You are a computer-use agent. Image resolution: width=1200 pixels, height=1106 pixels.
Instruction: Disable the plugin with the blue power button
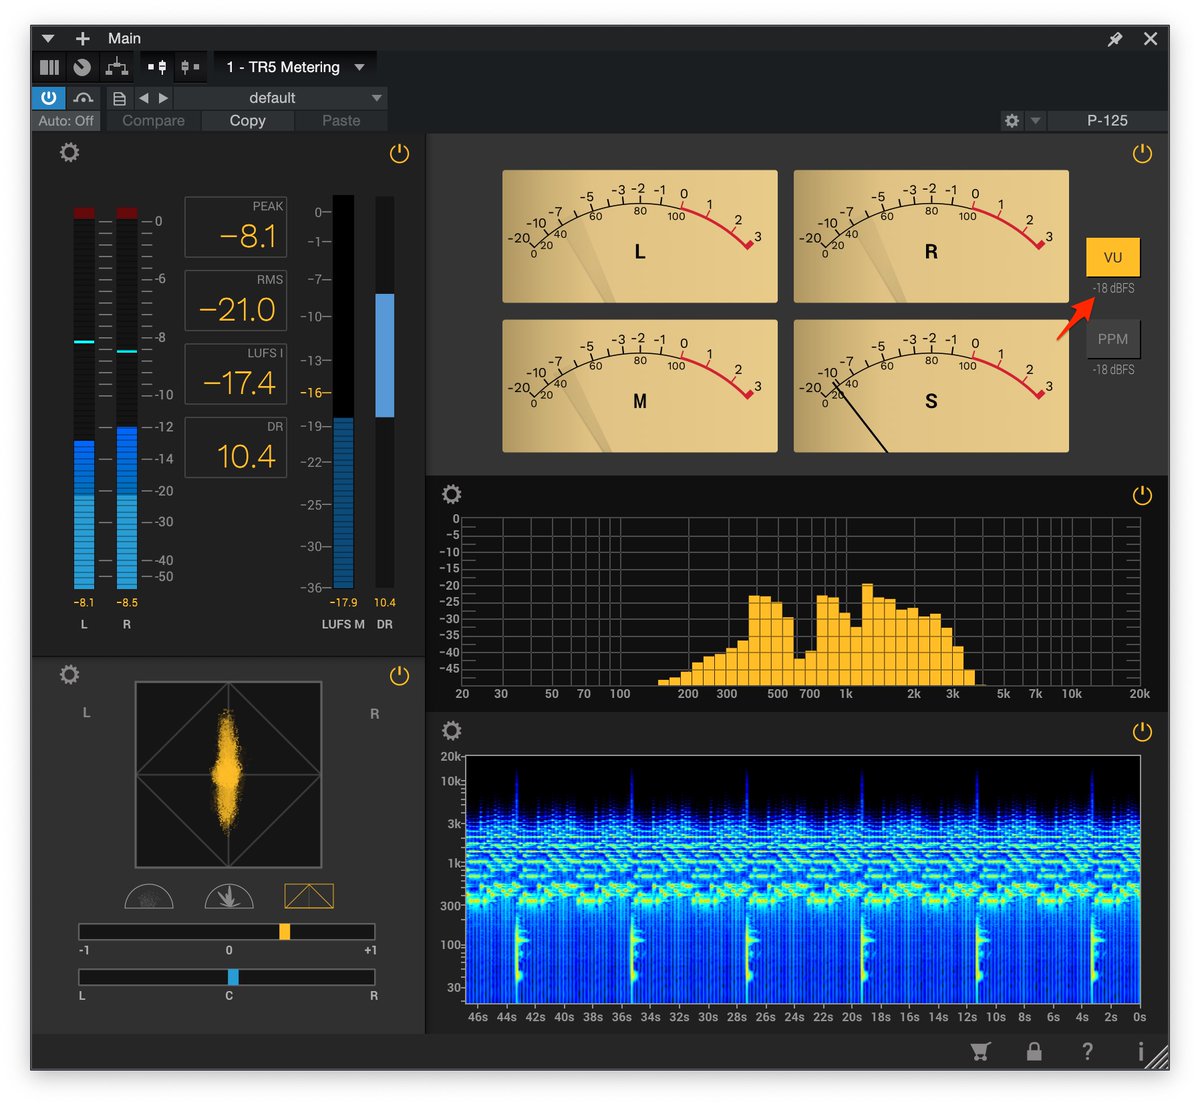[47, 98]
